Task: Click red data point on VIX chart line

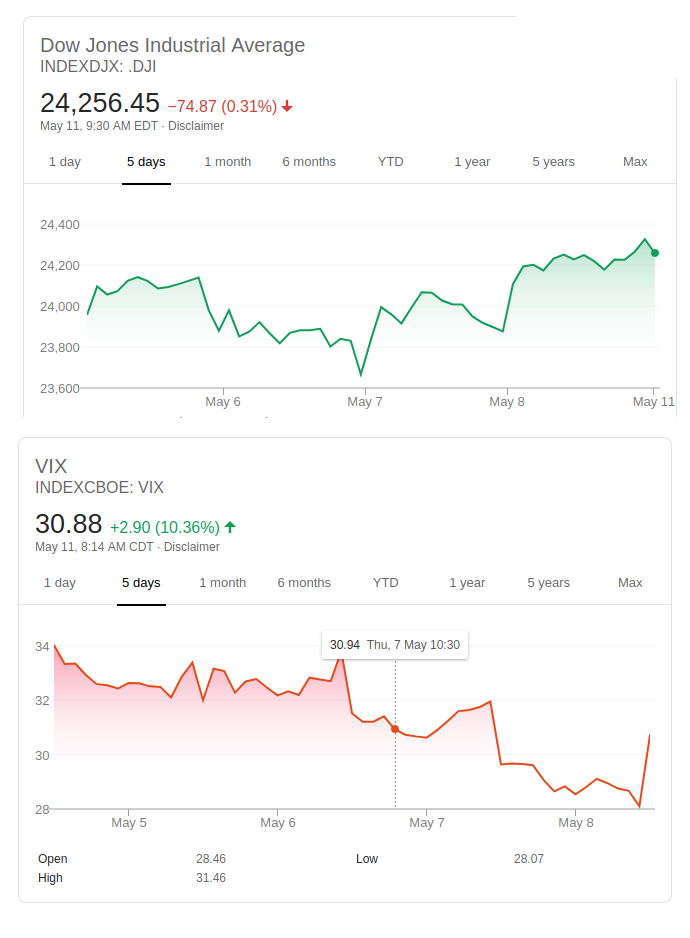Action: 395,730
